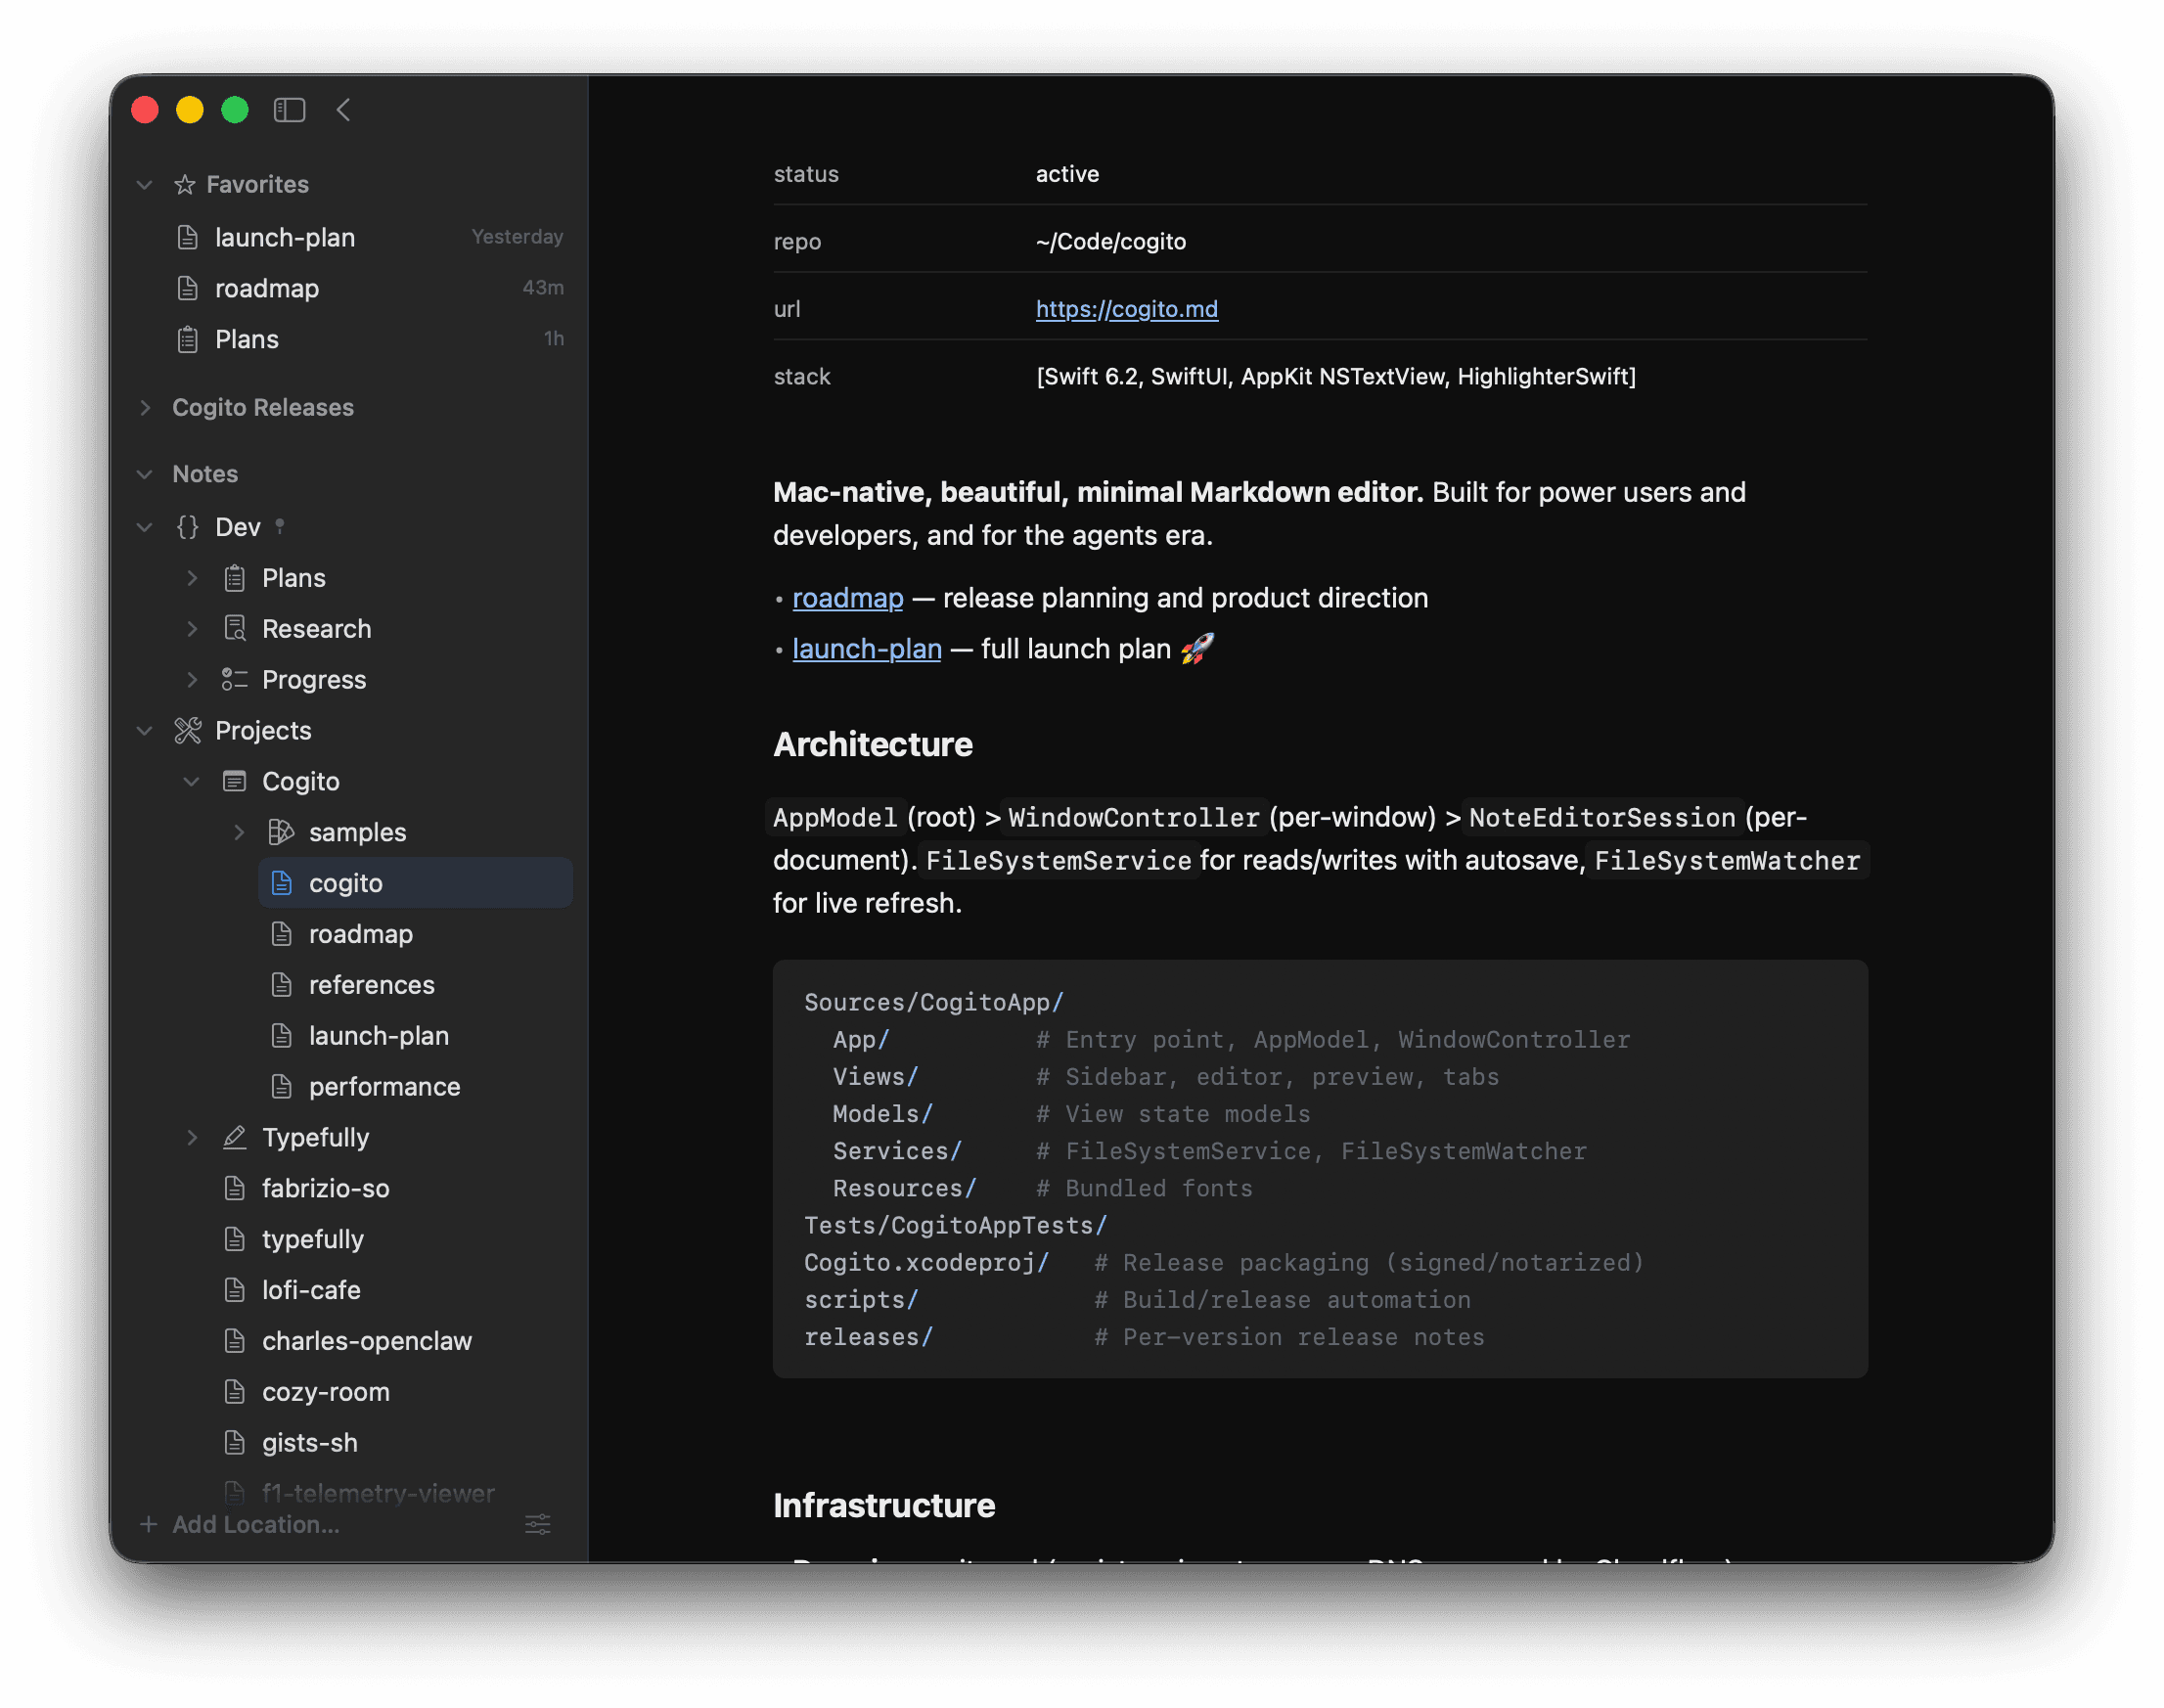Click the samples shapes icon
The image size is (2164, 1708).
tap(281, 832)
